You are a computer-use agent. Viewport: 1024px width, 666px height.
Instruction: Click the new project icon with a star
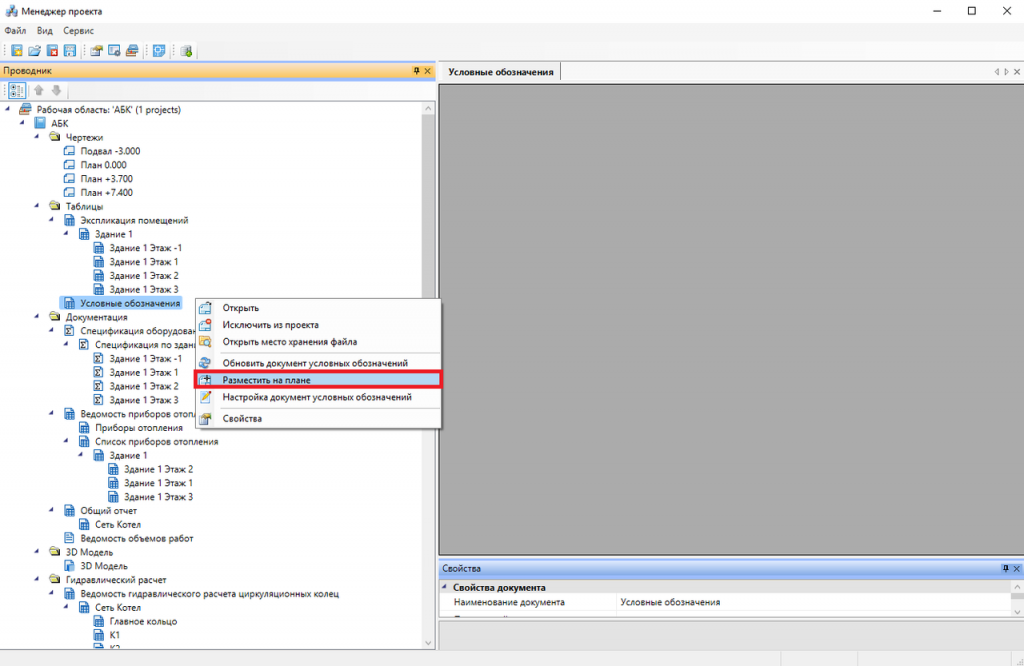(x=17, y=51)
